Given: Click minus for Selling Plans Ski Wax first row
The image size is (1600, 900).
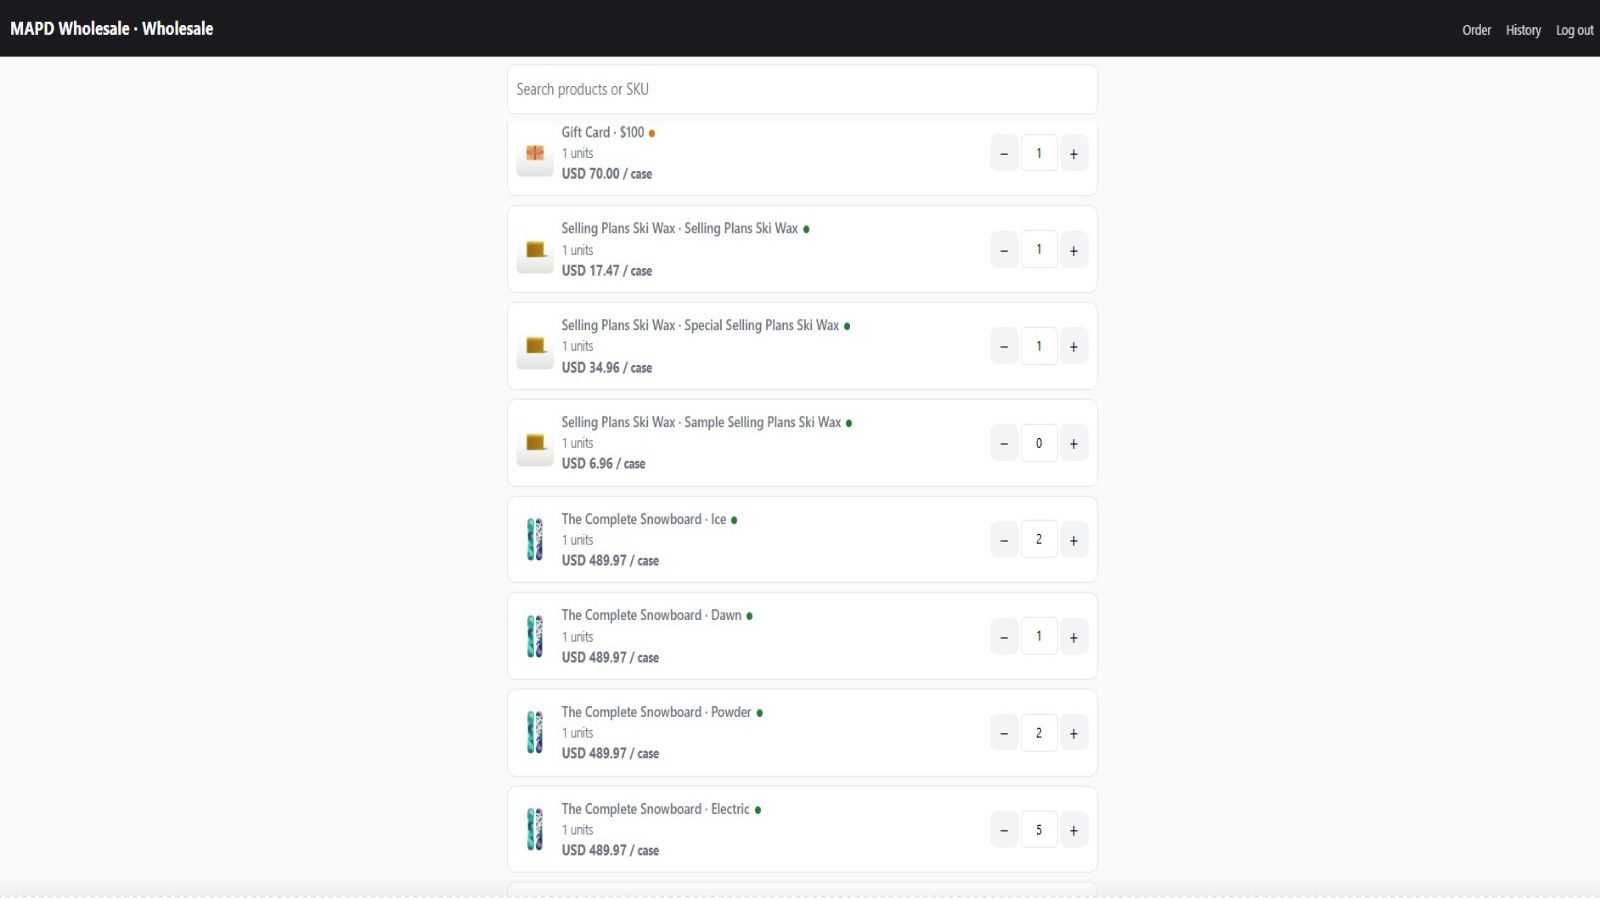Looking at the screenshot, I should [1004, 250].
